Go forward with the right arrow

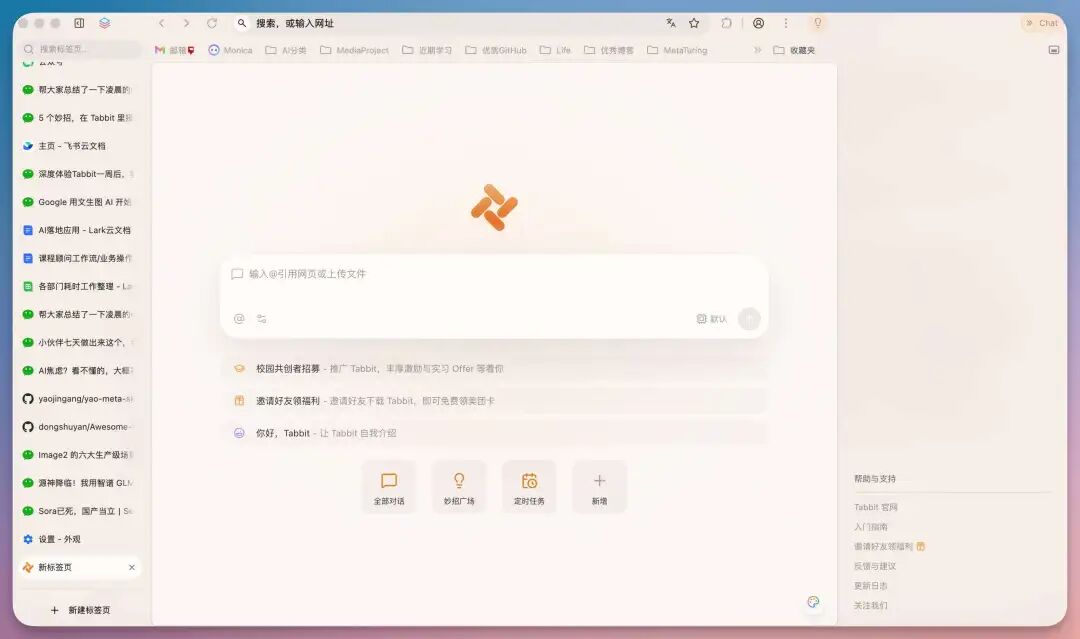[x=186, y=23]
